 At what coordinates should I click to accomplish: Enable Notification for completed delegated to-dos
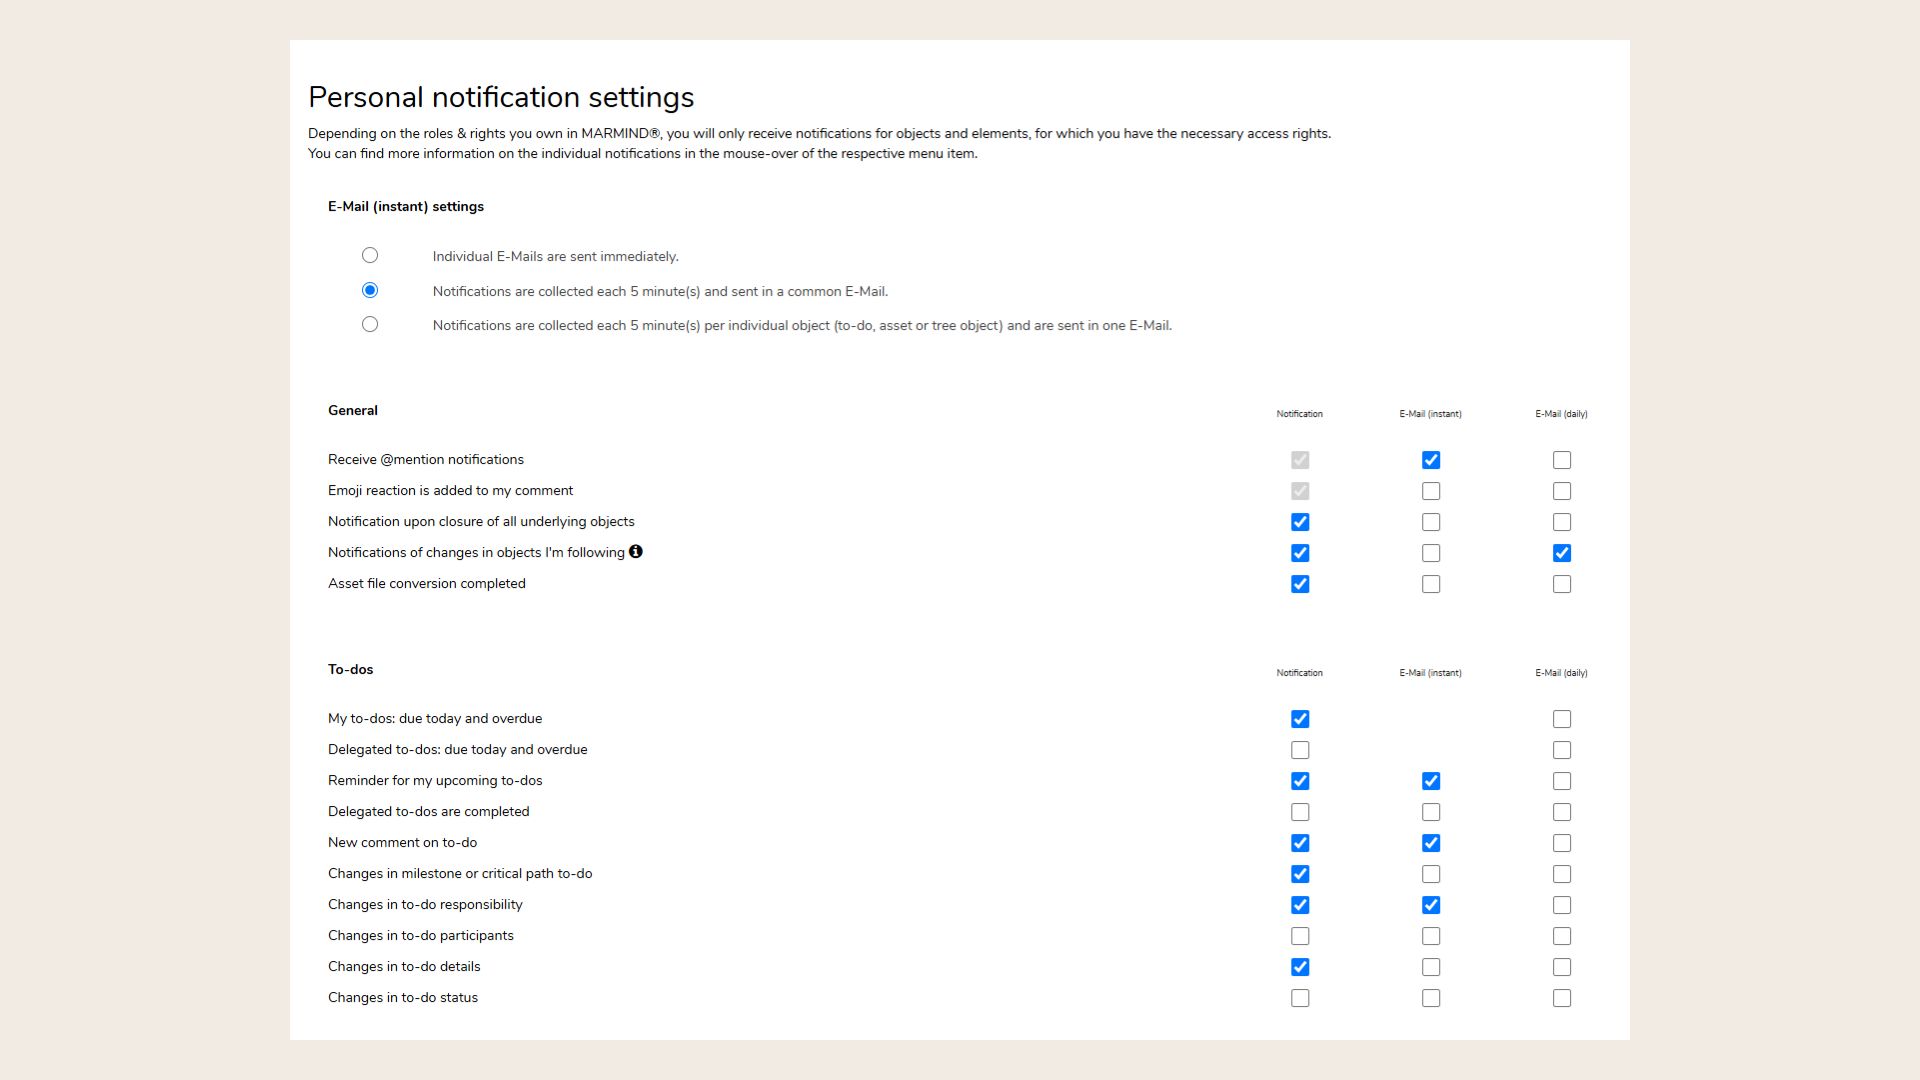[1300, 812]
